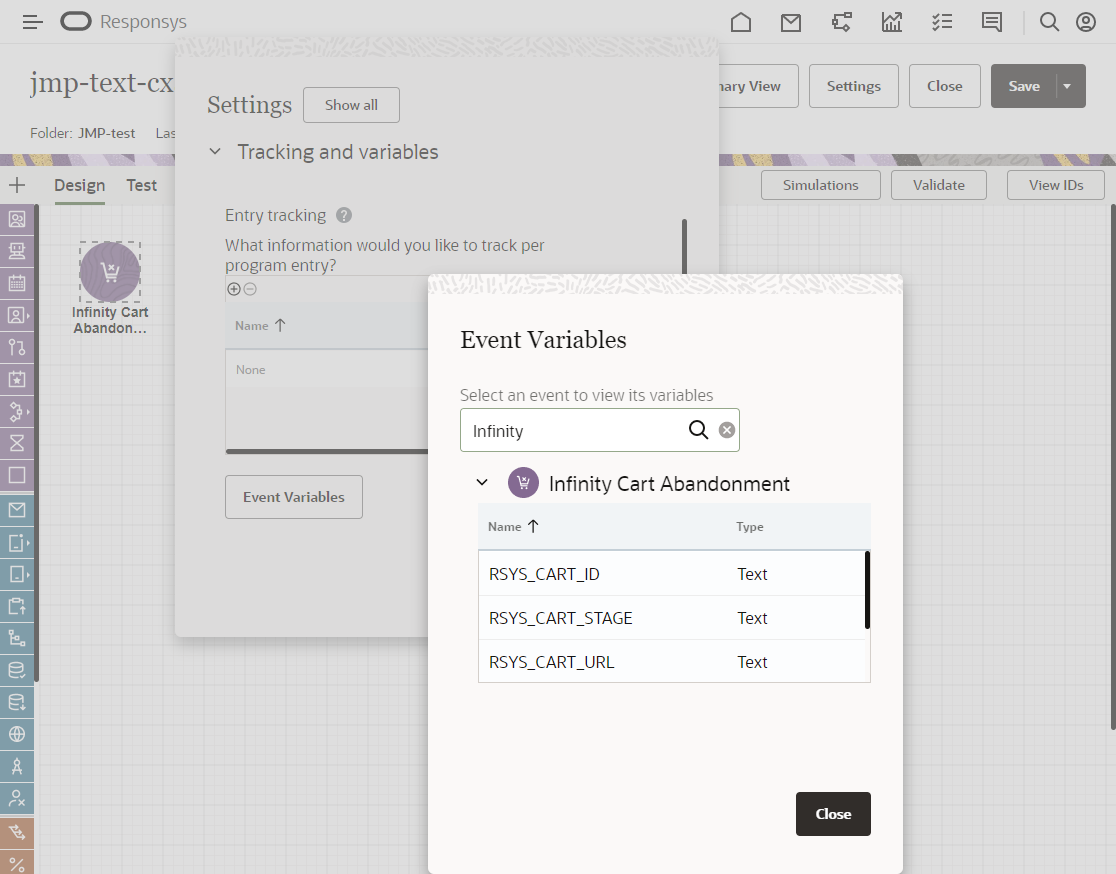The width and height of the screenshot is (1116, 874).
Task: Click View IDs button
Action: [x=1056, y=185]
